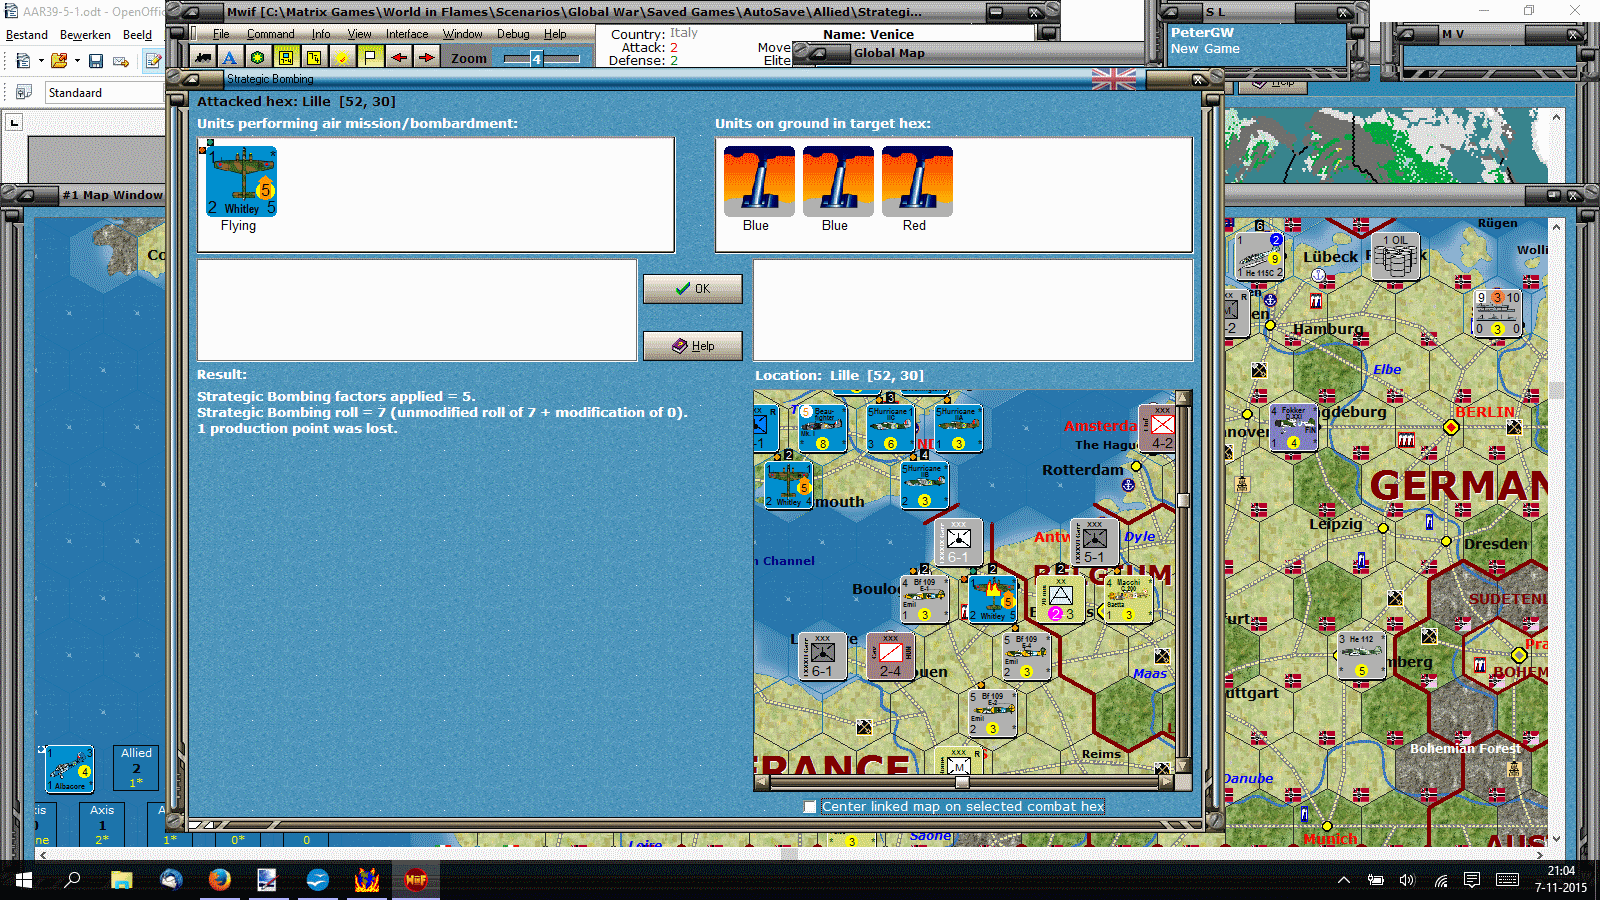Click the Axis 1 impulse box

102,825
